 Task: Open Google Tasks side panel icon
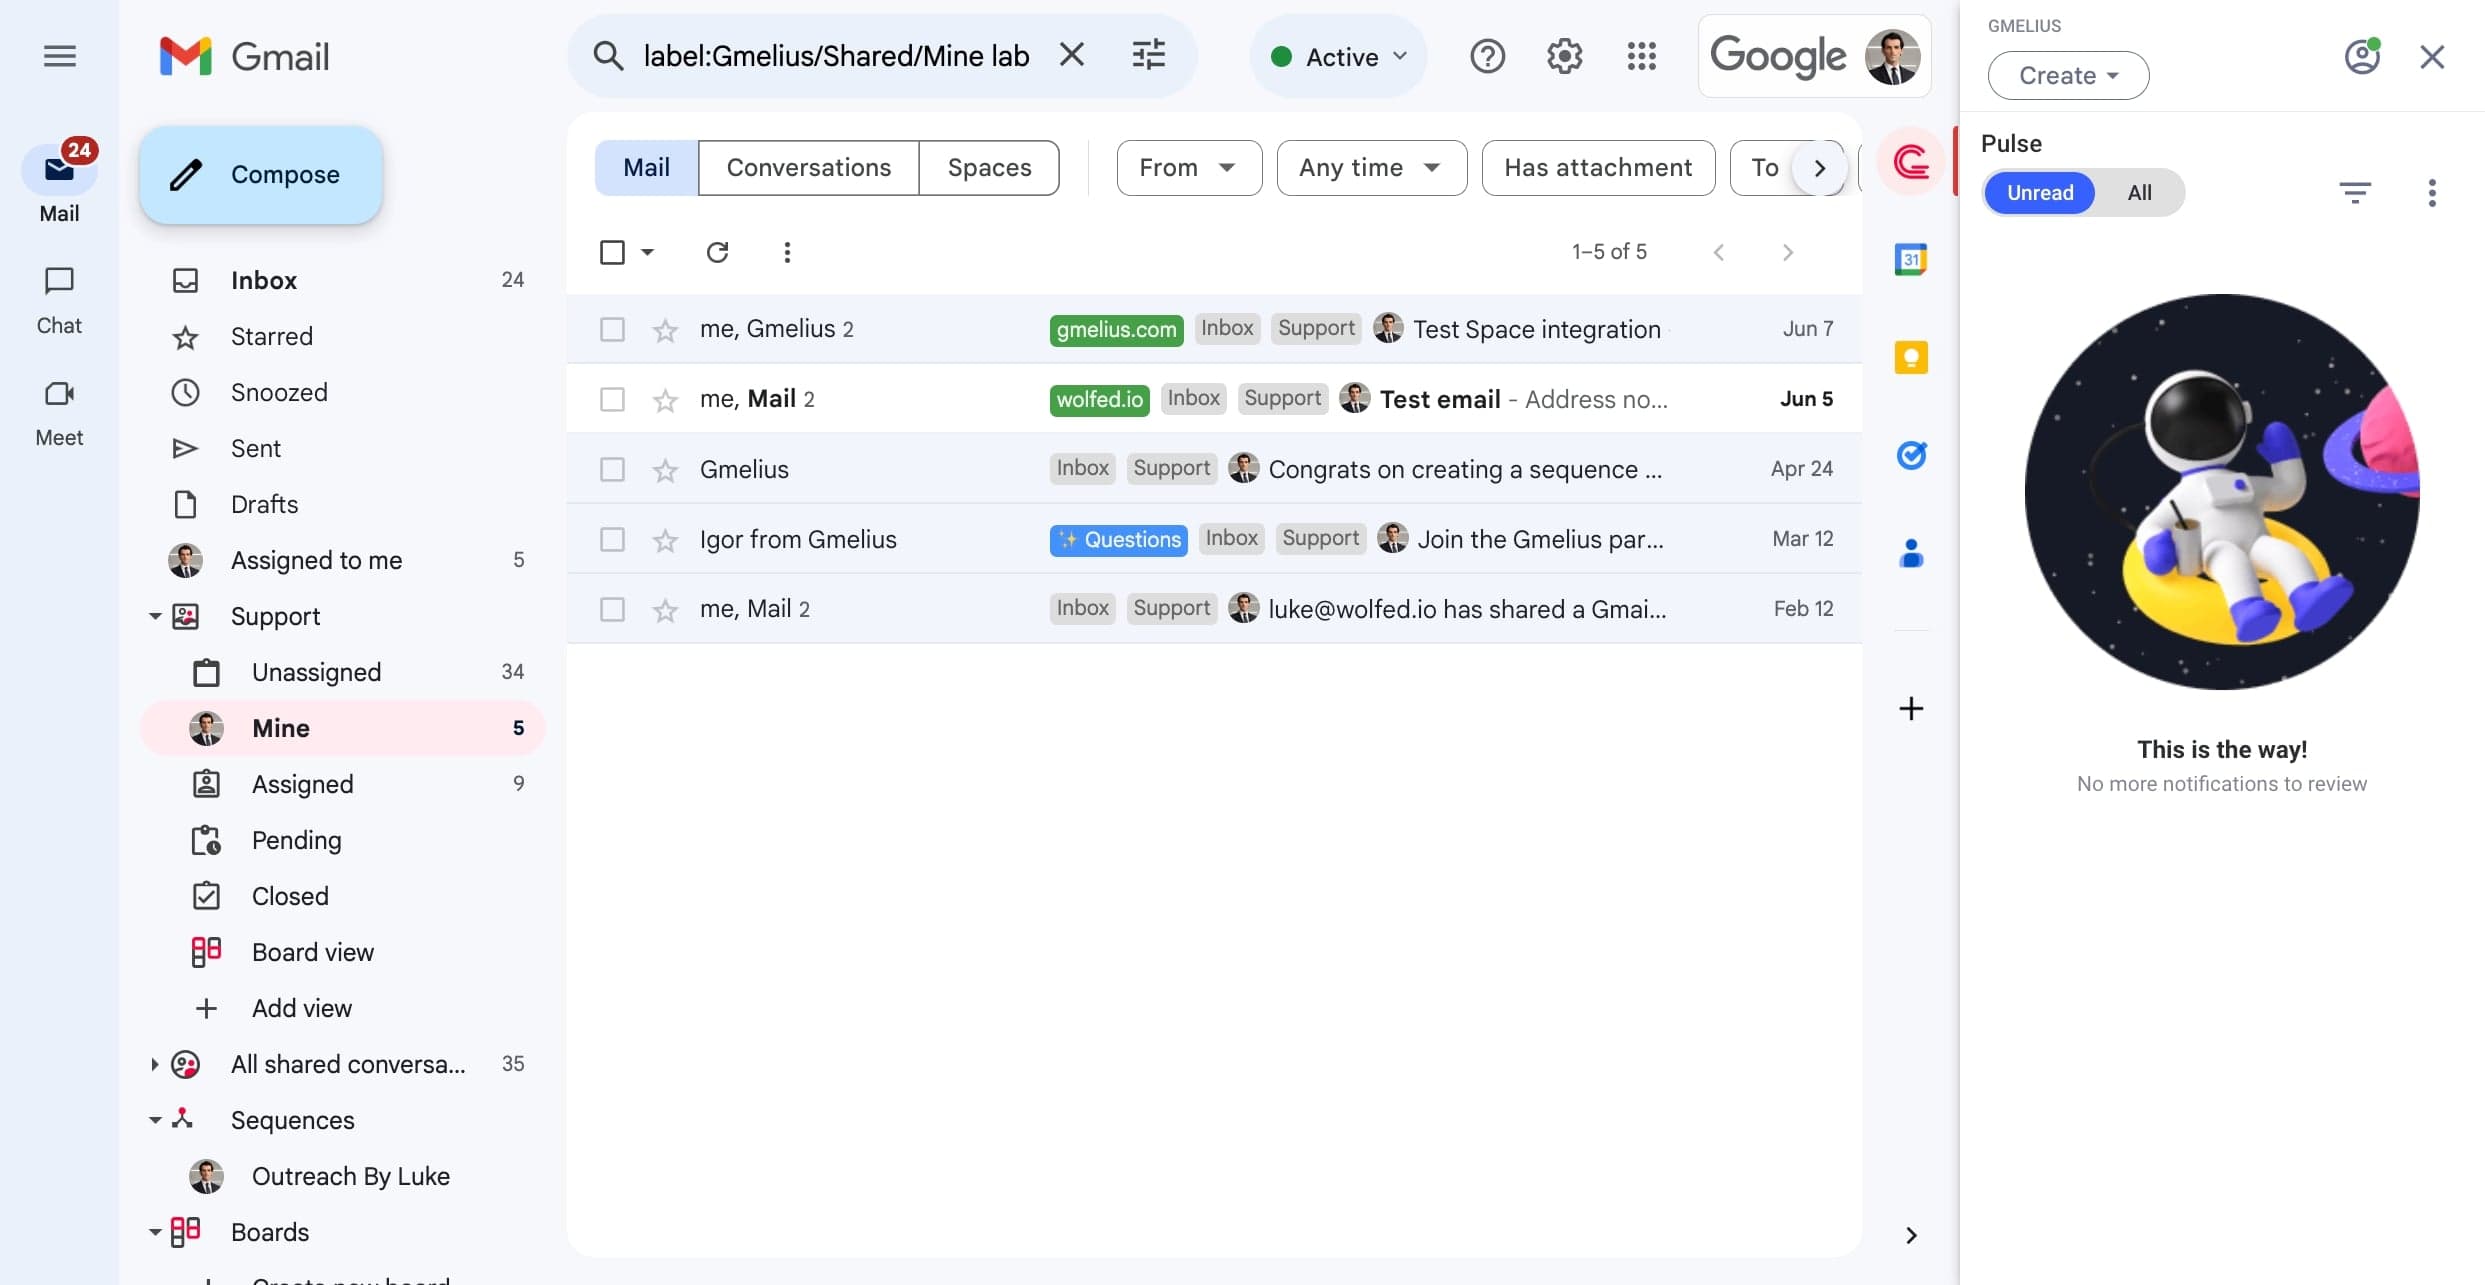(x=1910, y=455)
